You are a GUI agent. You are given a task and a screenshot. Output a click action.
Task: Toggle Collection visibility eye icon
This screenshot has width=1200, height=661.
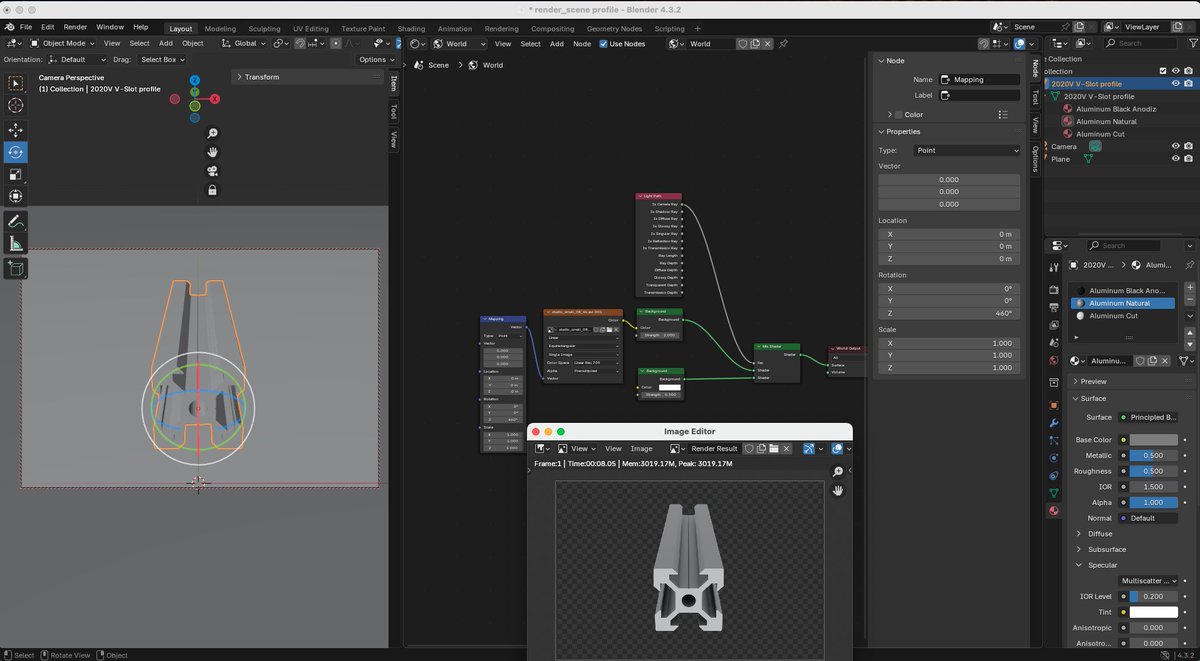click(1176, 71)
